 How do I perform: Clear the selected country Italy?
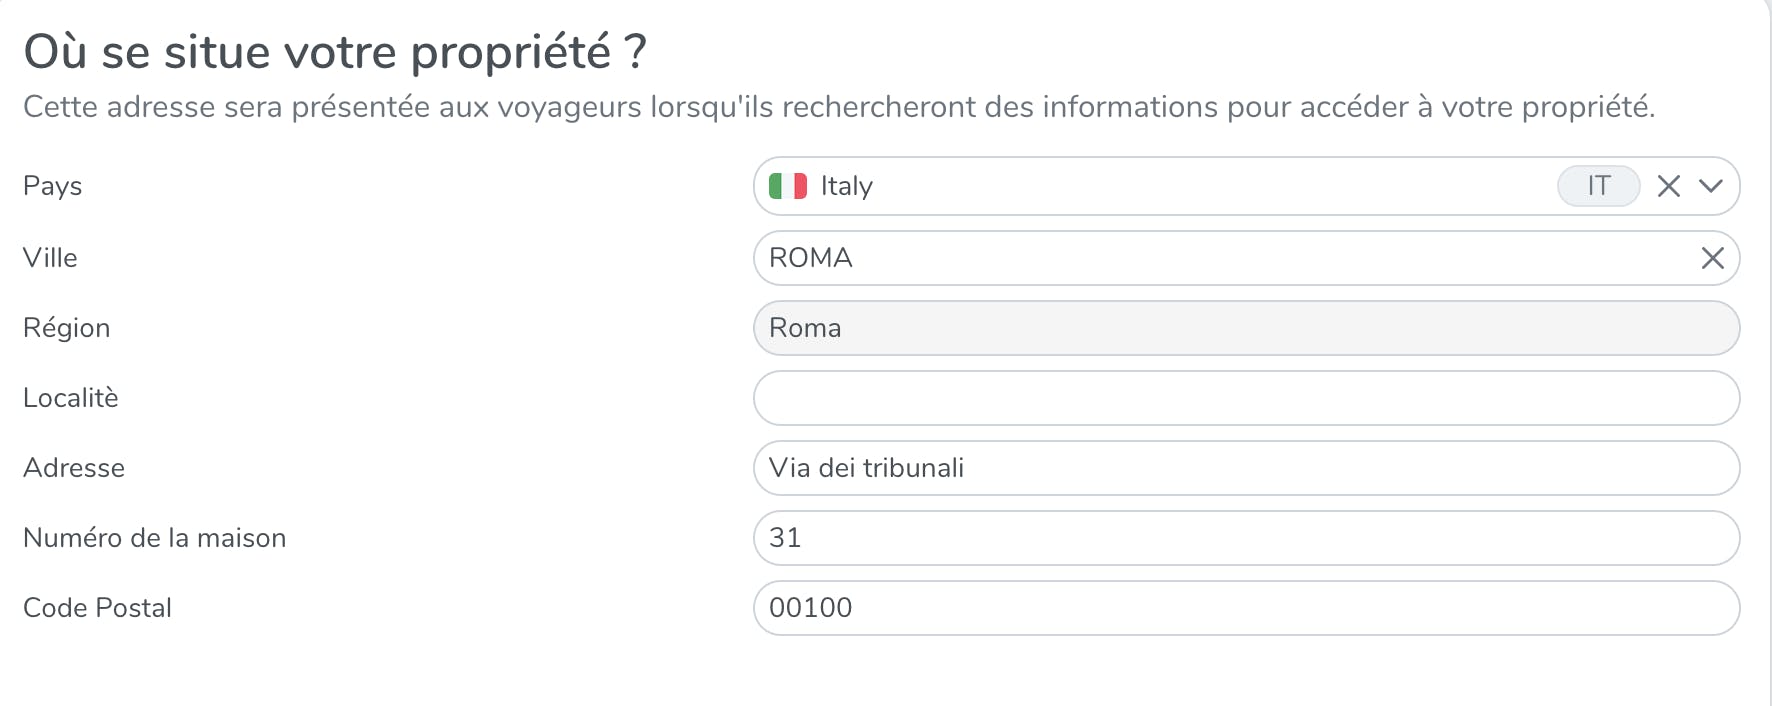pyautogui.click(x=1668, y=186)
